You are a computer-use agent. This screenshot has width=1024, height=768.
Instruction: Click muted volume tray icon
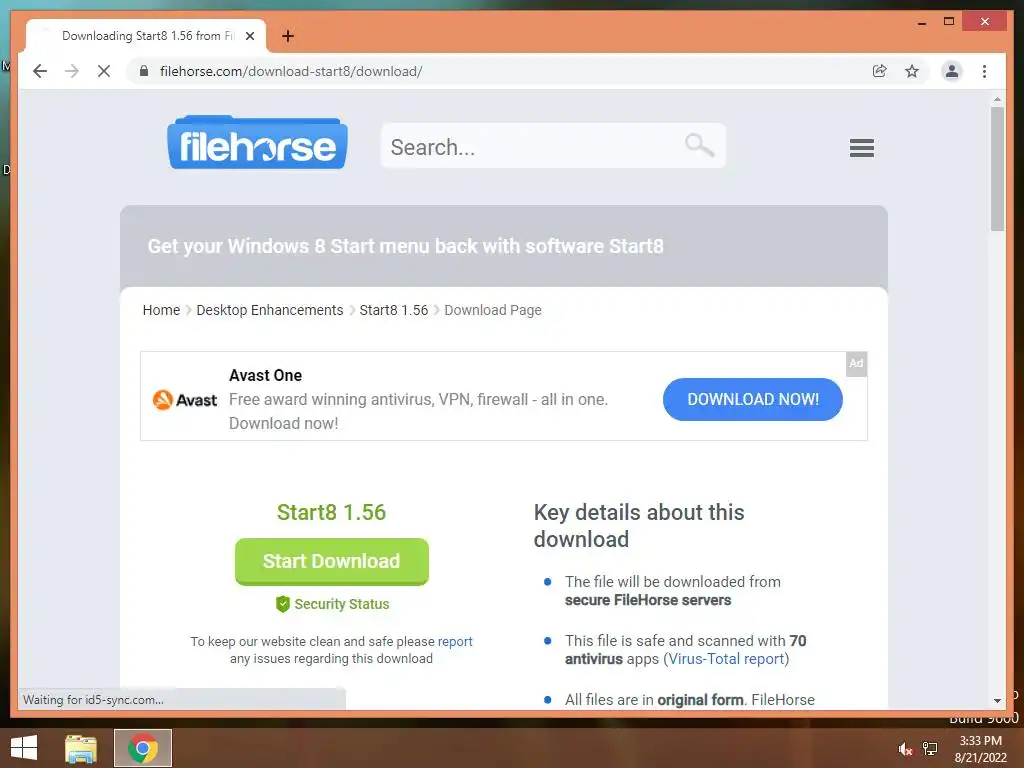coord(905,749)
